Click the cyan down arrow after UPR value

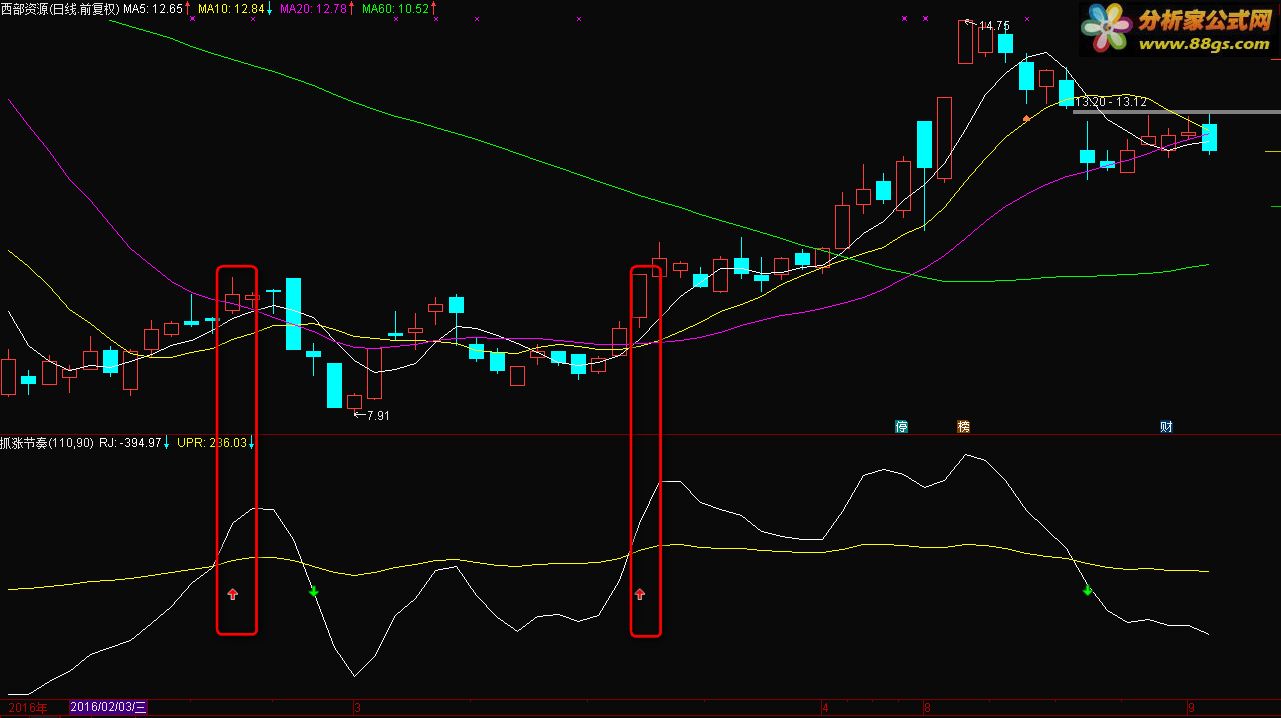click(x=250, y=442)
